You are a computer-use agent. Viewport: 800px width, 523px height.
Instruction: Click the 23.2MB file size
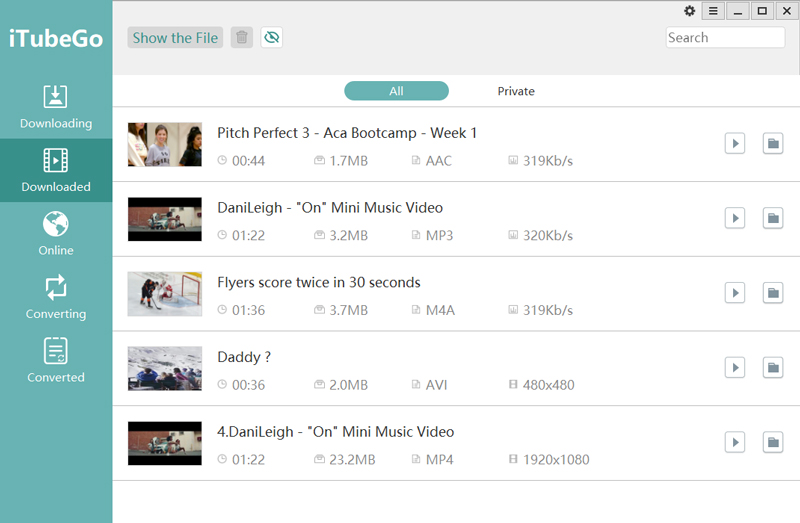pyautogui.click(x=352, y=460)
